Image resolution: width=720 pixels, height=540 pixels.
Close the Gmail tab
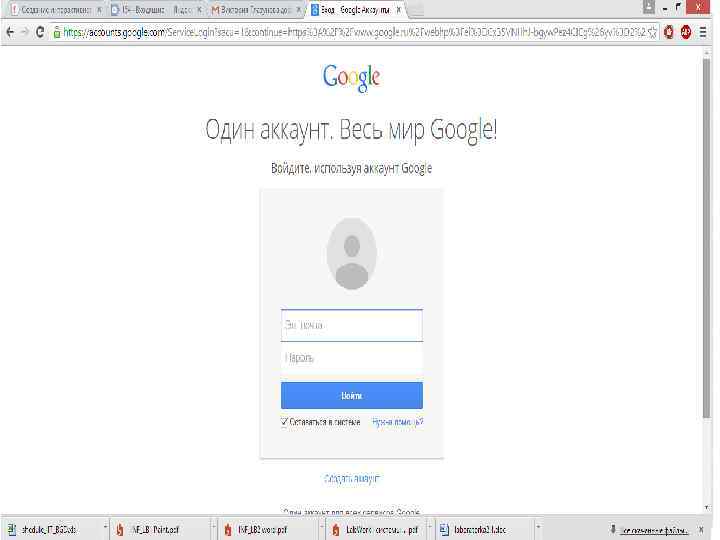(298, 9)
